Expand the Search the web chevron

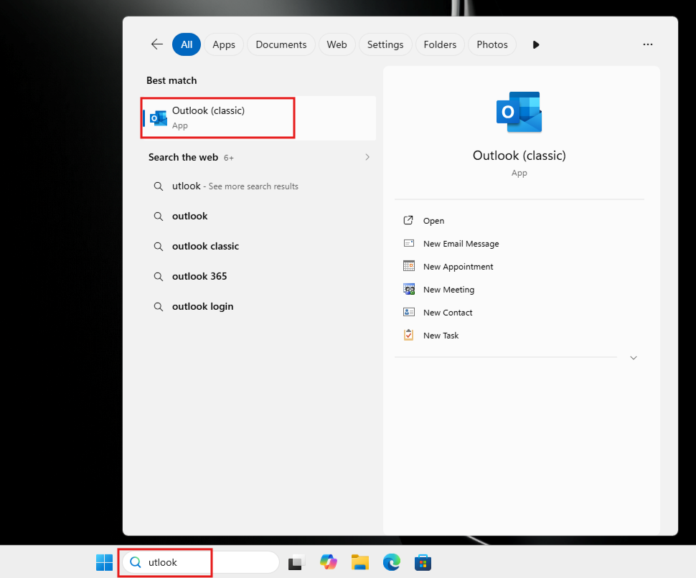(367, 157)
